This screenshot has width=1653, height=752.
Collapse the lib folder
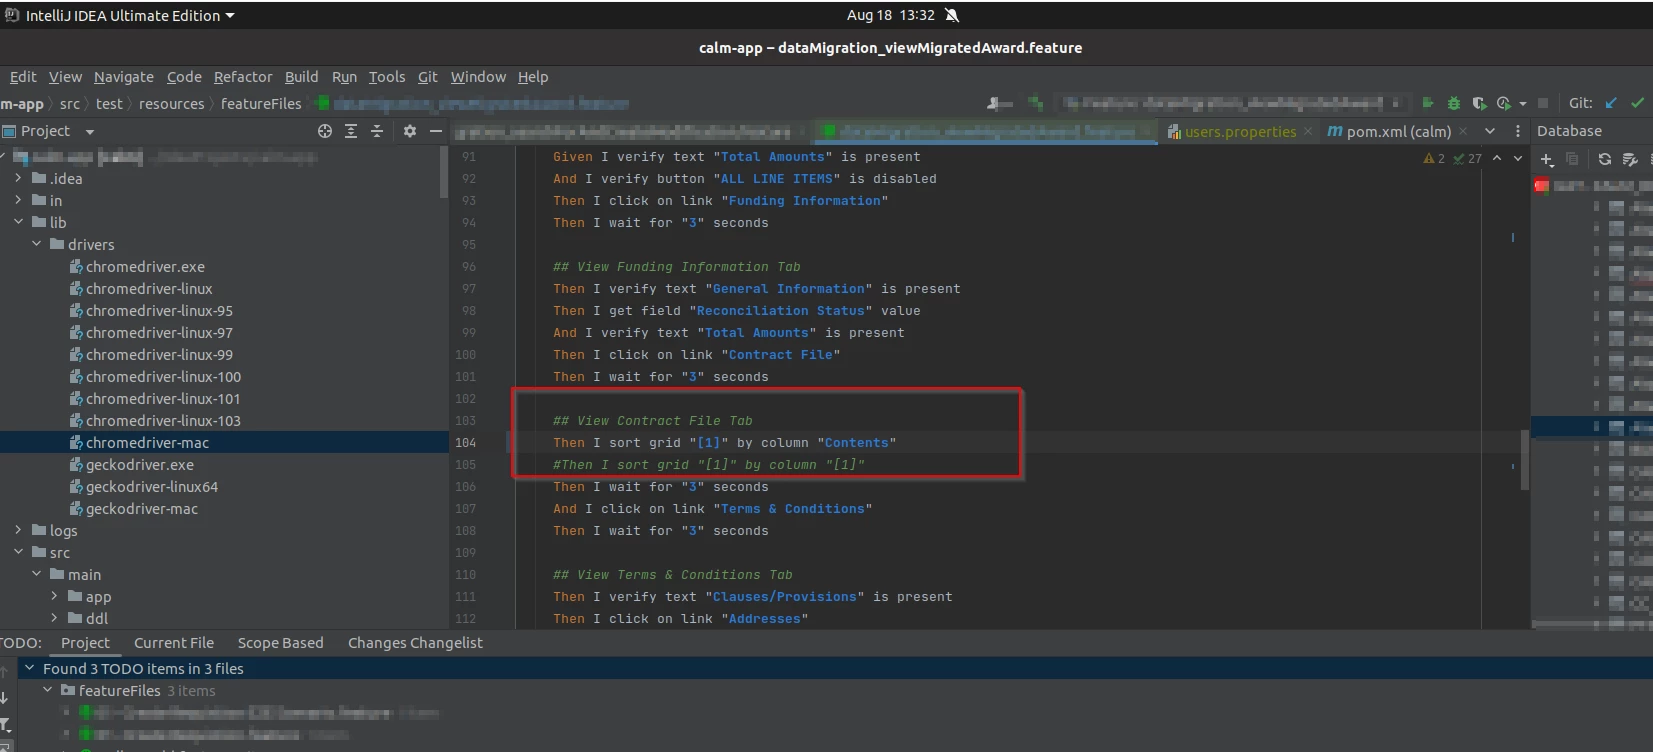tap(18, 222)
